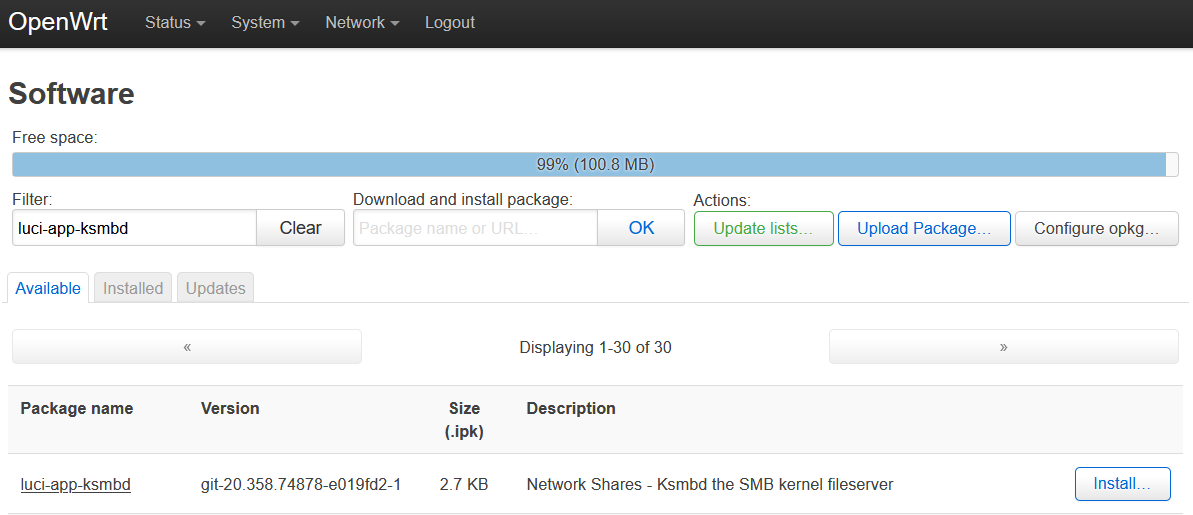Confirm package download with OK
Screen dimensions: 1193x515
point(641,227)
